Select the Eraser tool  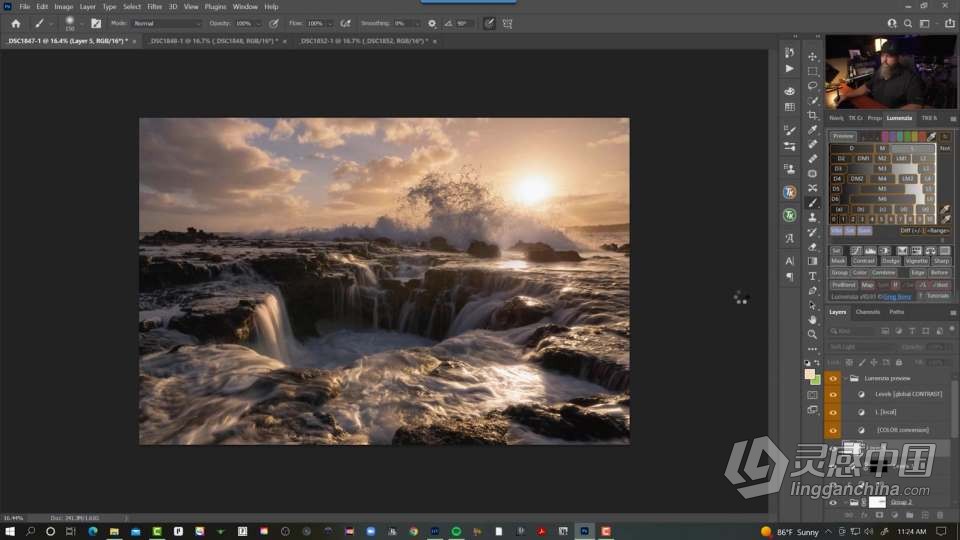(x=812, y=247)
